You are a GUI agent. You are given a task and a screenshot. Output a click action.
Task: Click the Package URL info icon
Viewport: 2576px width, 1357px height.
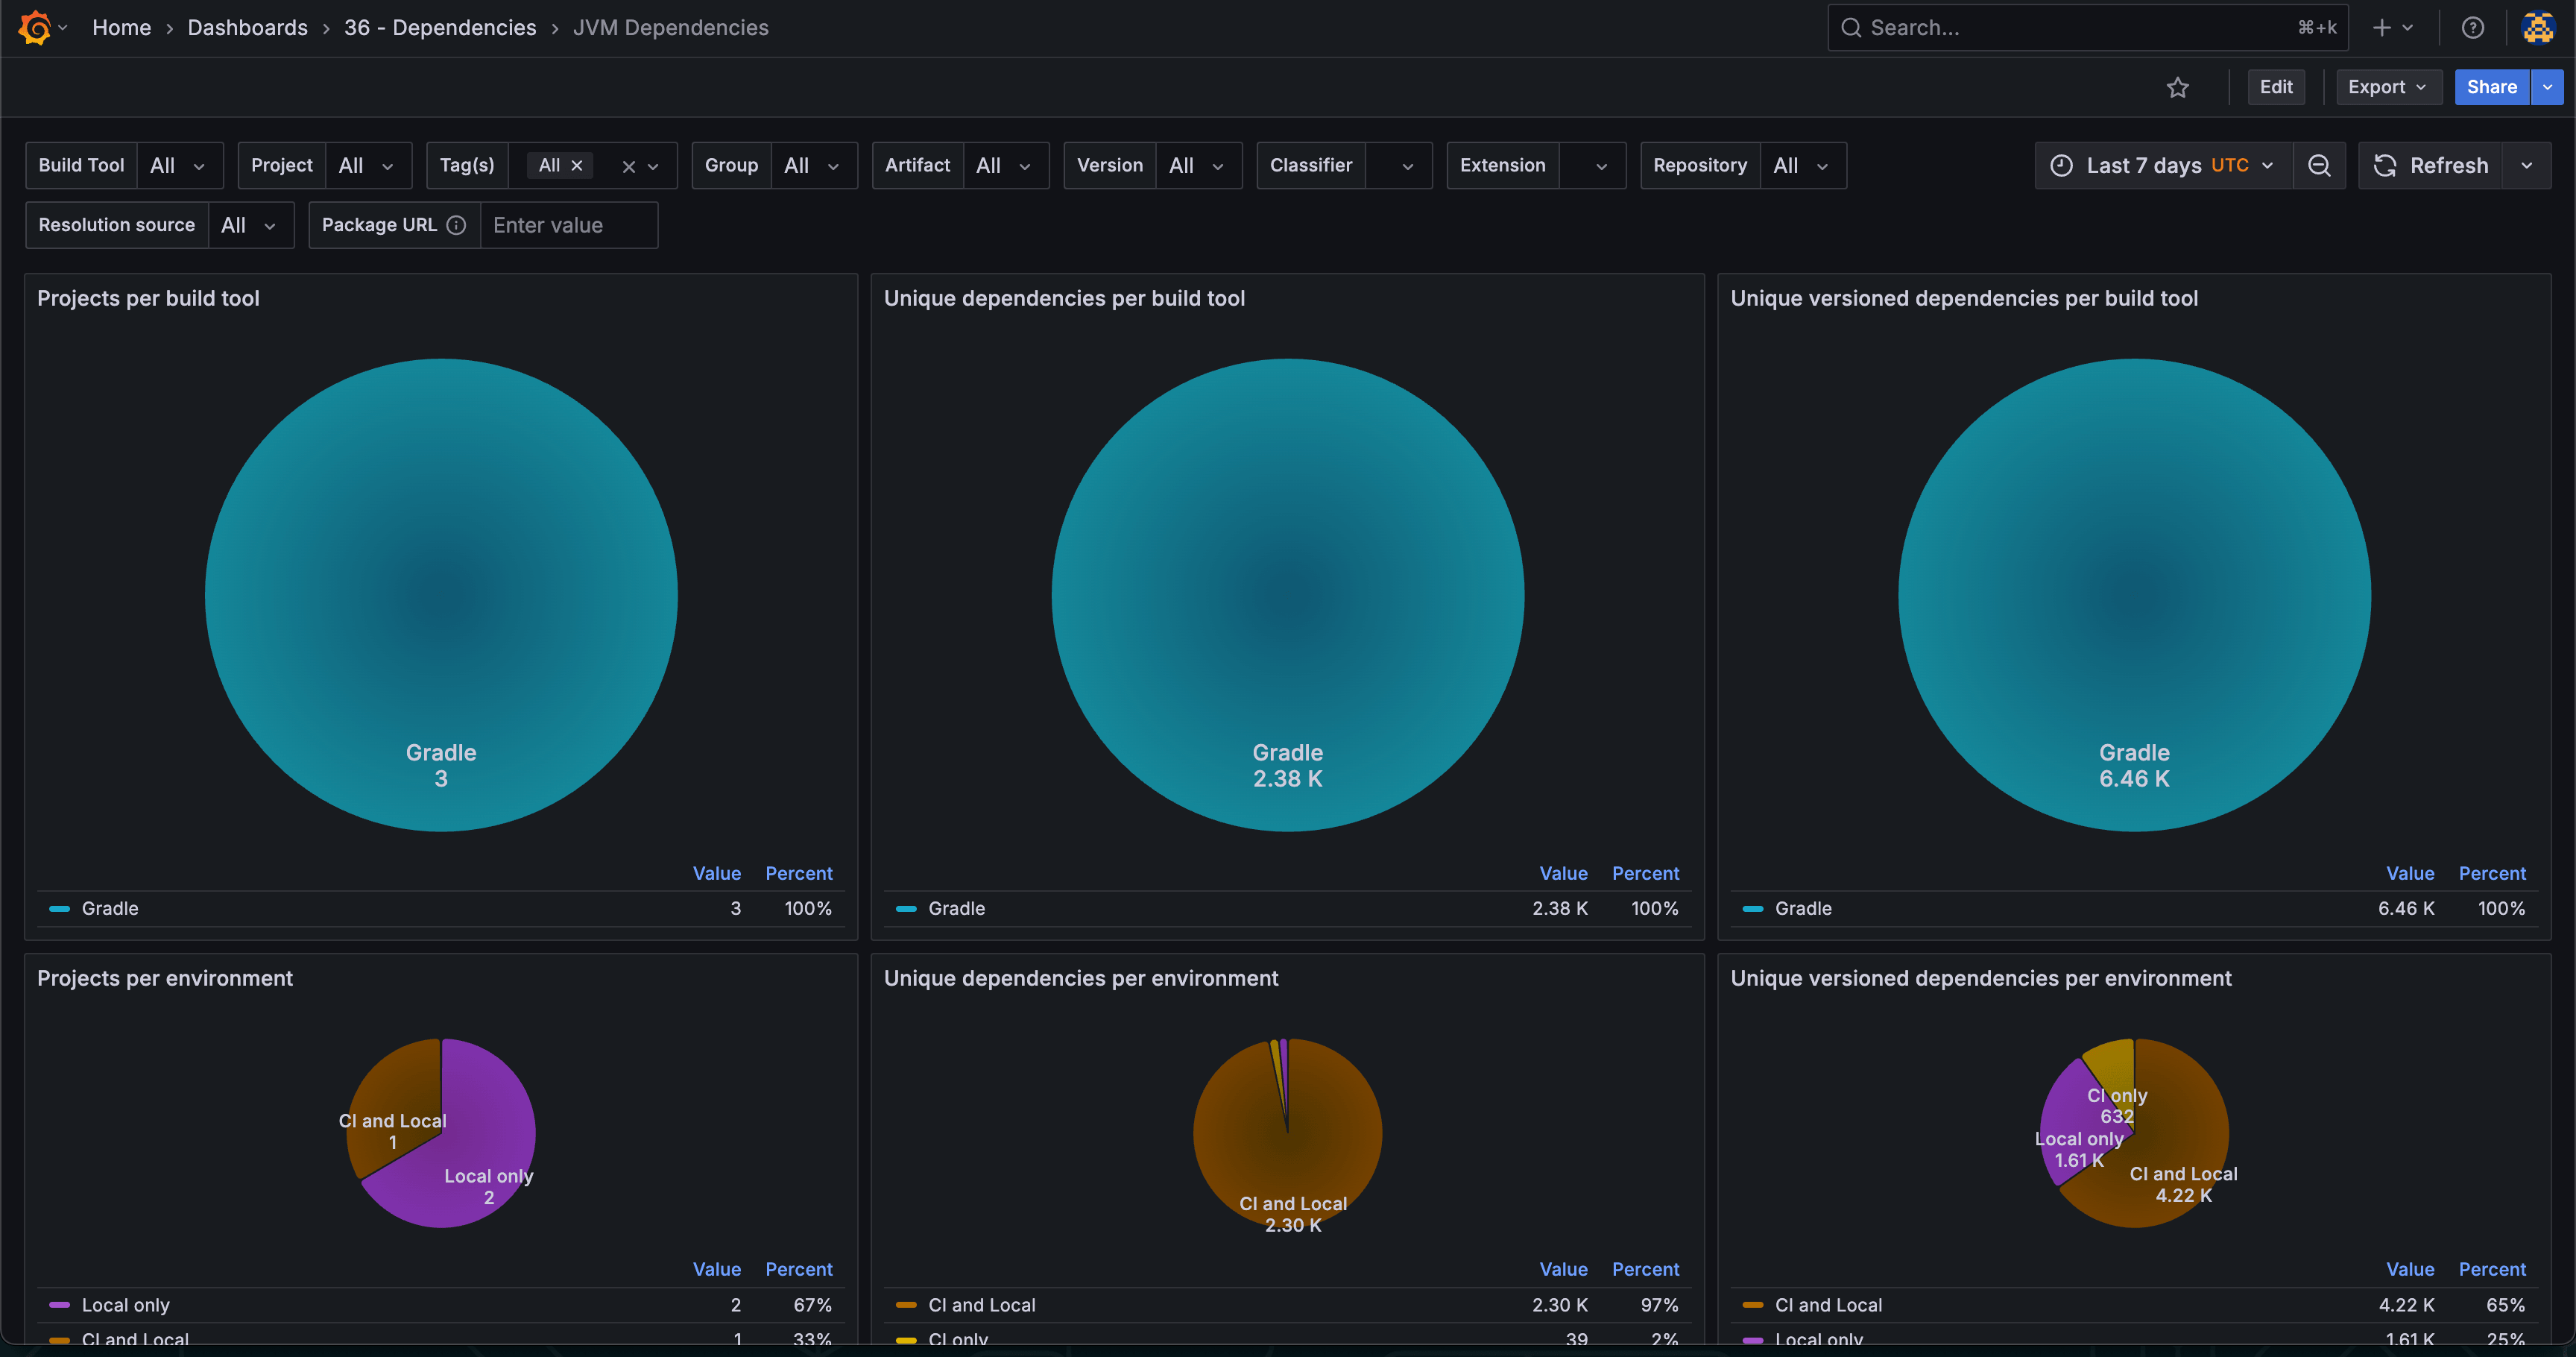457,225
